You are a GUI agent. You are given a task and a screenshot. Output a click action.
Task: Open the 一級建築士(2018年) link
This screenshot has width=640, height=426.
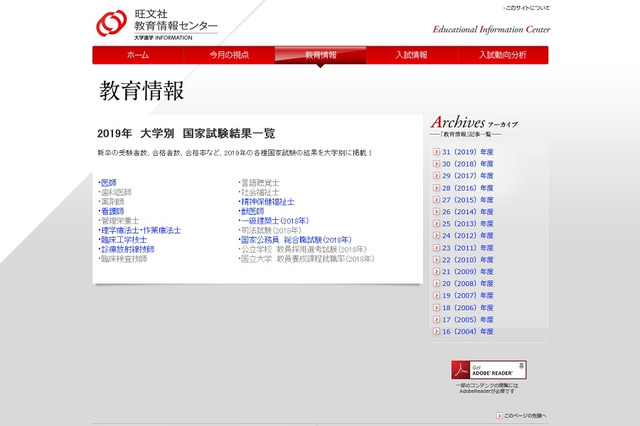[275, 221]
